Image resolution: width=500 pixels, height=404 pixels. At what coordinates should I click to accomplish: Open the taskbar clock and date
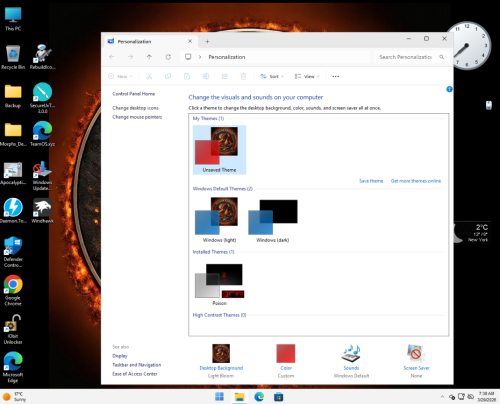coord(486,397)
